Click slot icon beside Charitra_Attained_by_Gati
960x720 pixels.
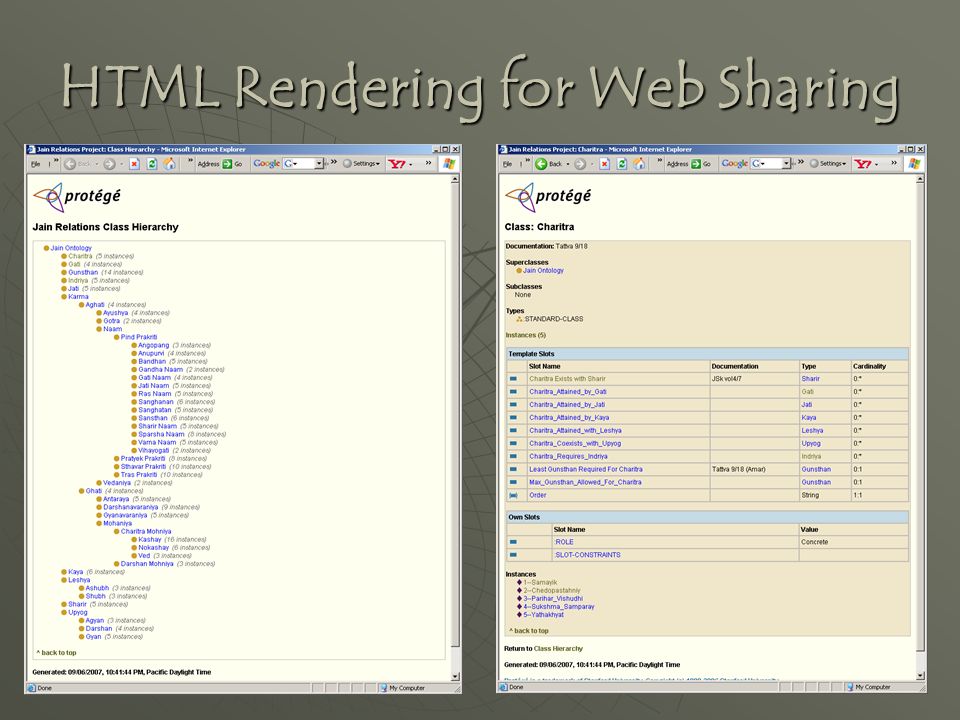tap(514, 392)
